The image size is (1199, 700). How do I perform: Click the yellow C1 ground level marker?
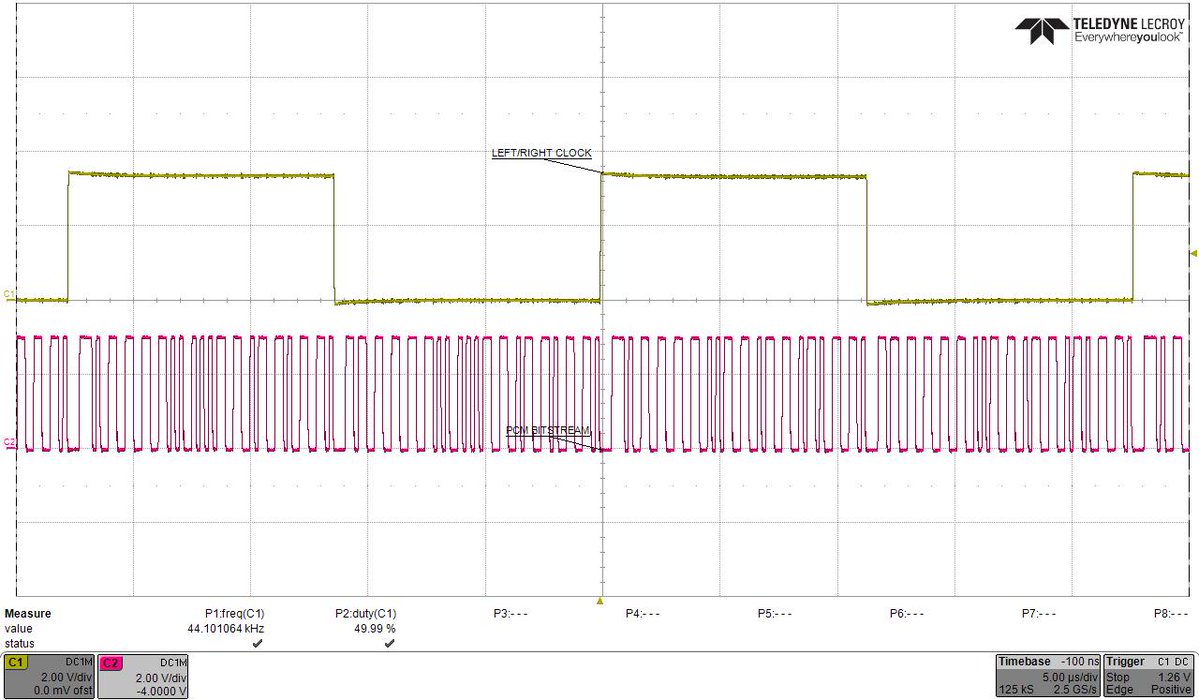(8, 294)
